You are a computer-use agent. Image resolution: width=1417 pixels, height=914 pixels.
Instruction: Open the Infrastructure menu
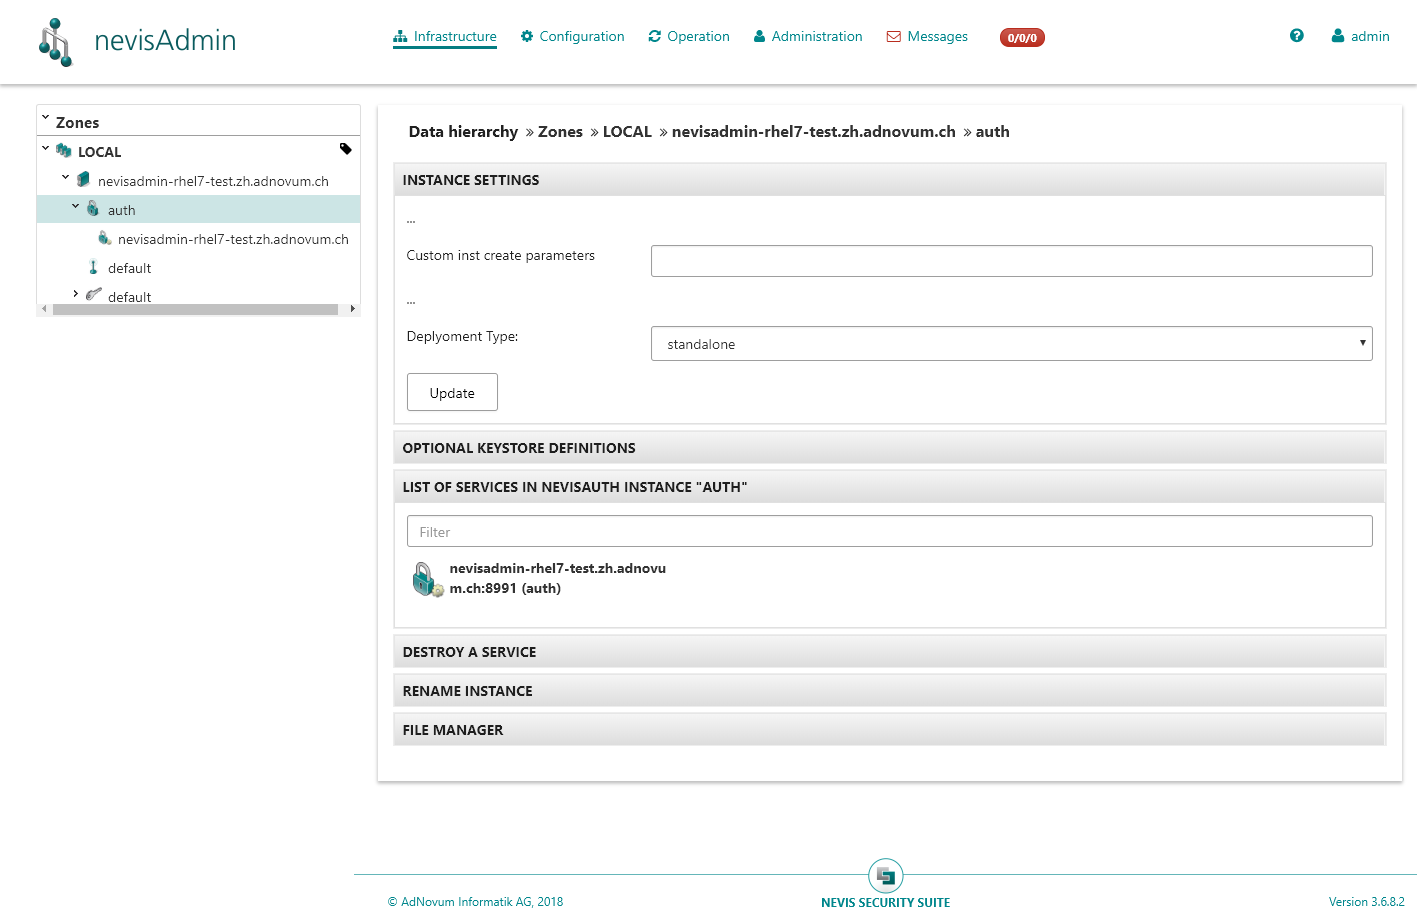pyautogui.click(x=445, y=37)
